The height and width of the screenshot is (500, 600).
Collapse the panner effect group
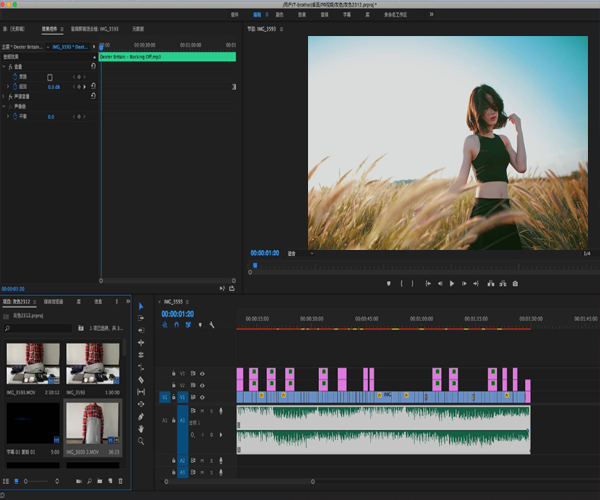(4, 106)
